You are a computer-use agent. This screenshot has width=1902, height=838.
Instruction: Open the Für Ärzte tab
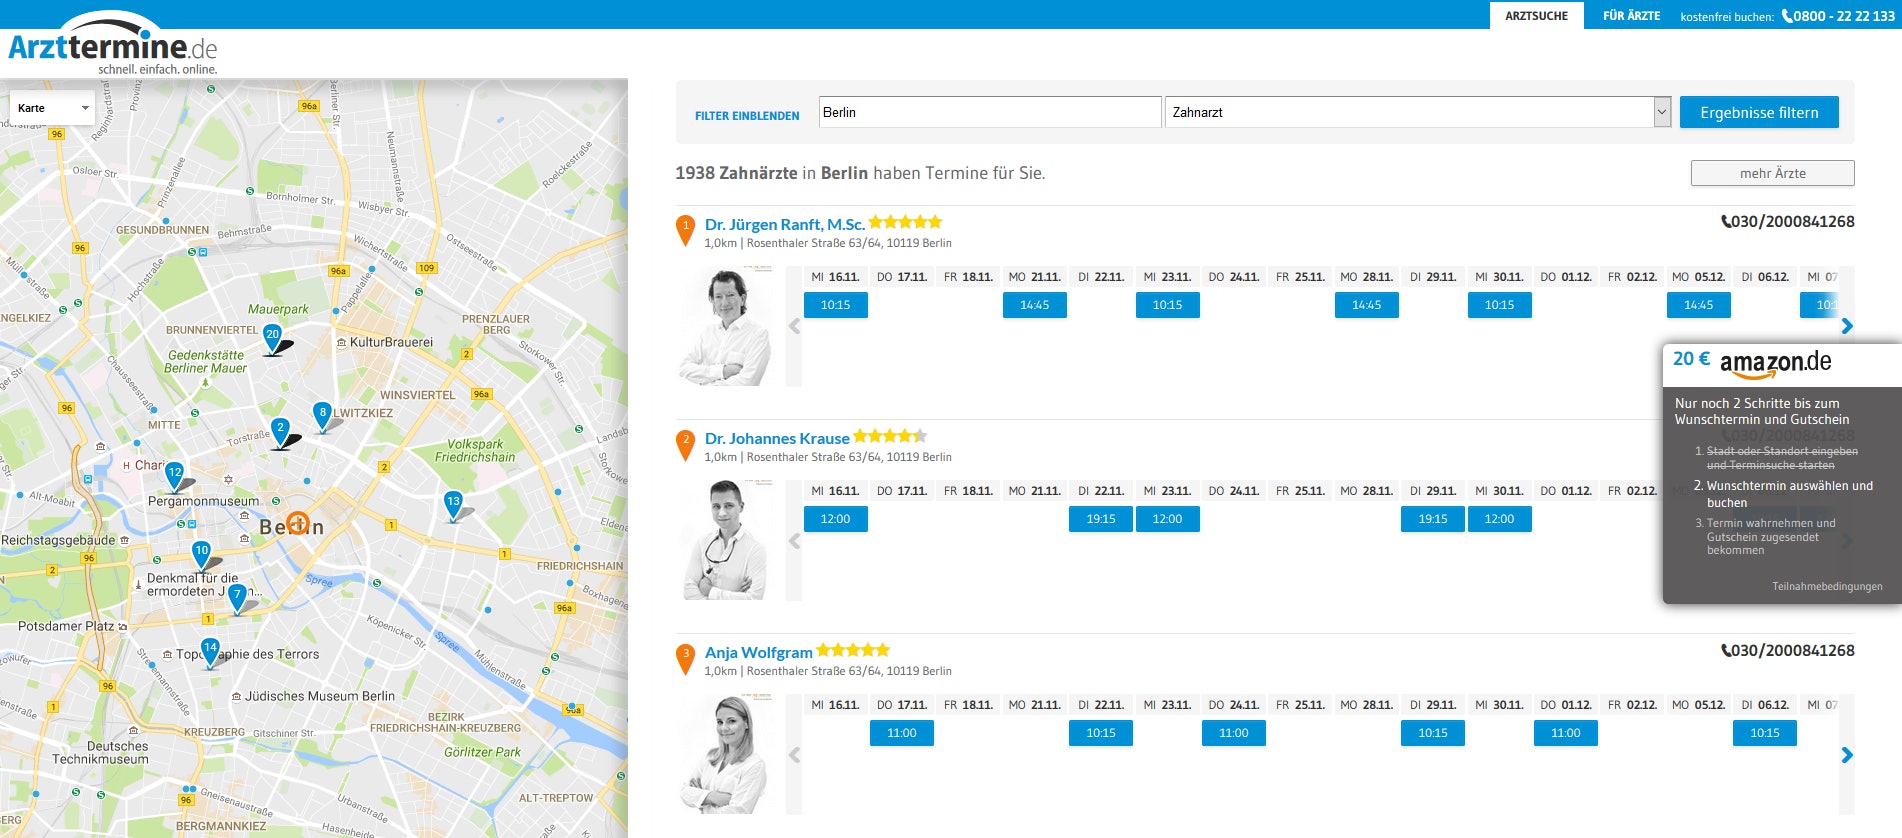1631,16
